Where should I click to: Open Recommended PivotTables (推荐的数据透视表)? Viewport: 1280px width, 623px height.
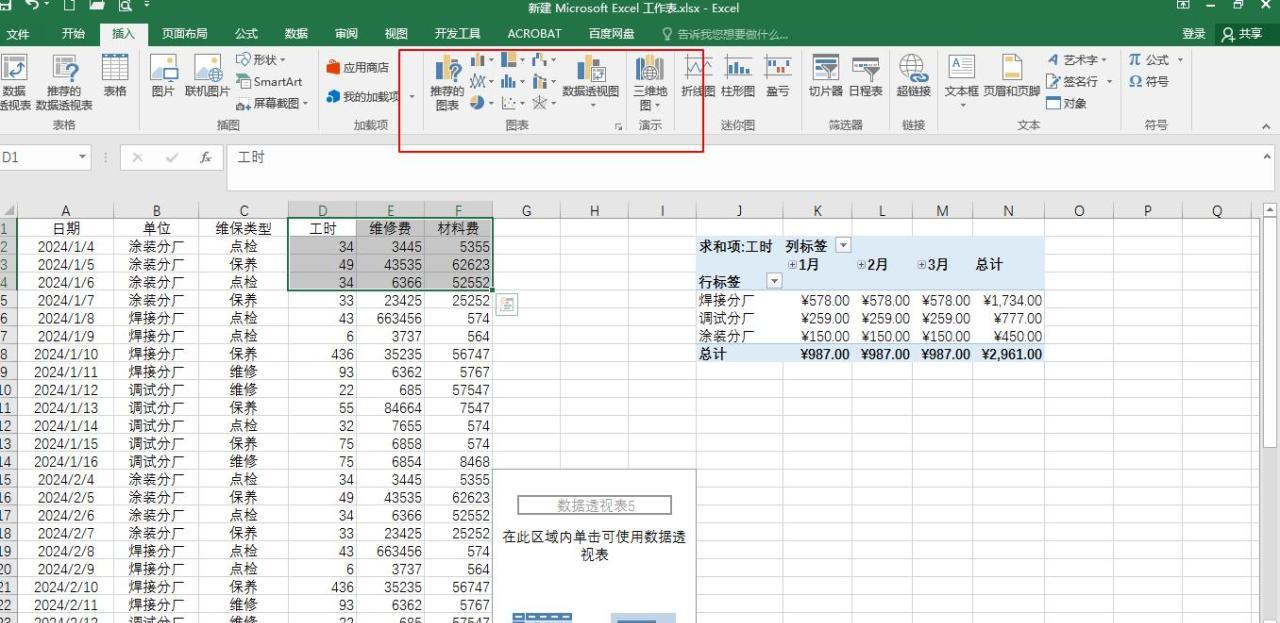(x=64, y=80)
